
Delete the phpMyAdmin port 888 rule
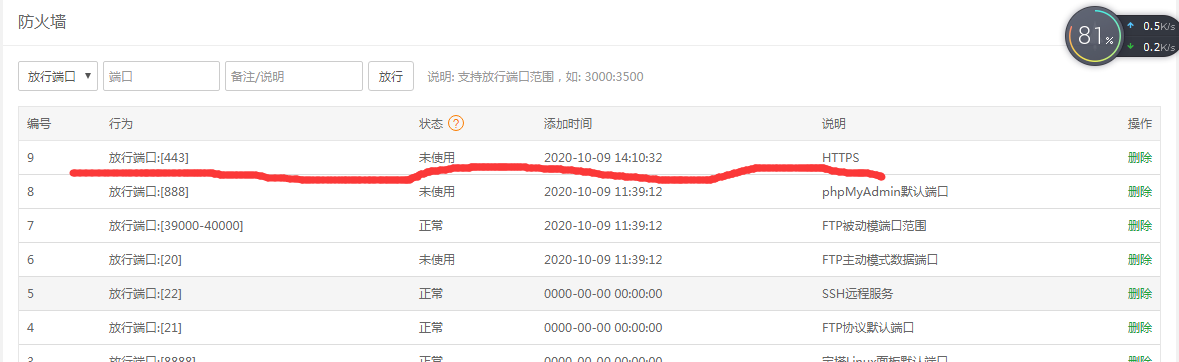(1140, 192)
